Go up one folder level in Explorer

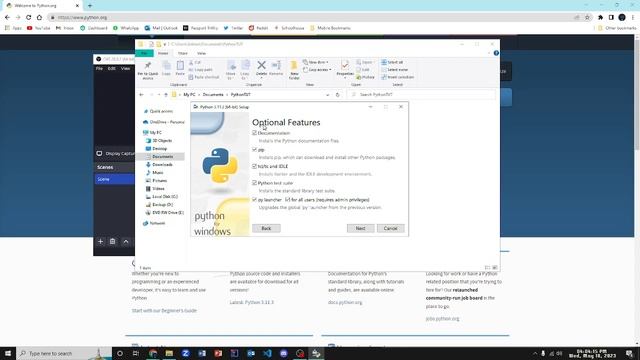click(x=166, y=95)
